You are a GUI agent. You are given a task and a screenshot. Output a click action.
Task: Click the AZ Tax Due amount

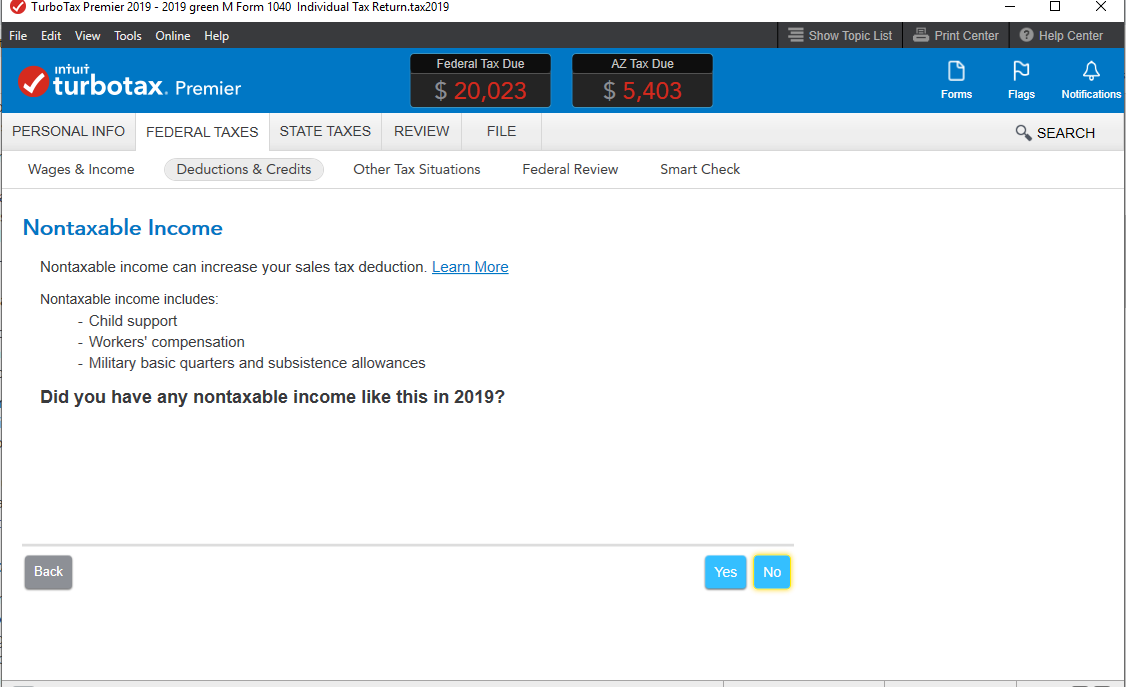click(x=642, y=90)
